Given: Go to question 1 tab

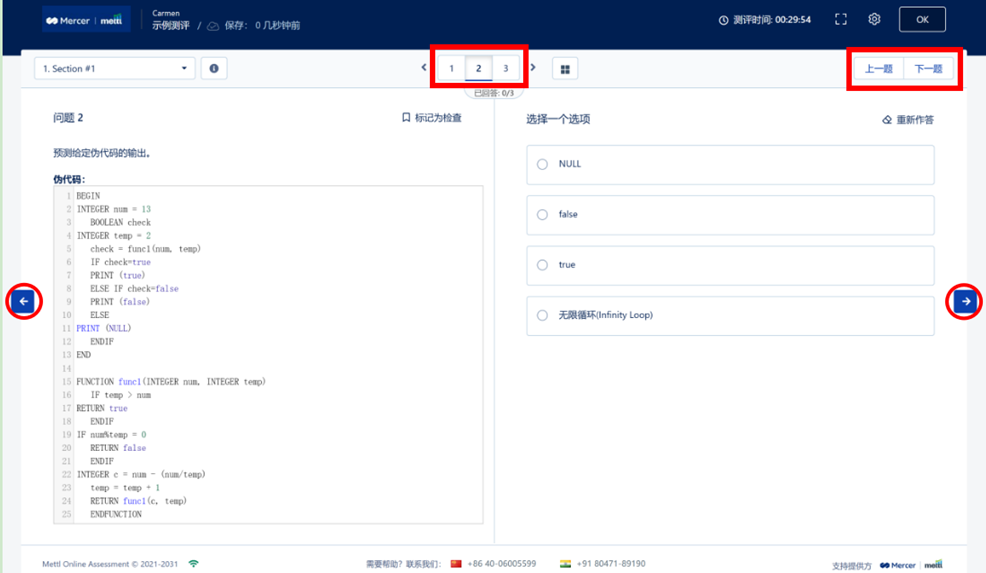Looking at the screenshot, I should 452,69.
